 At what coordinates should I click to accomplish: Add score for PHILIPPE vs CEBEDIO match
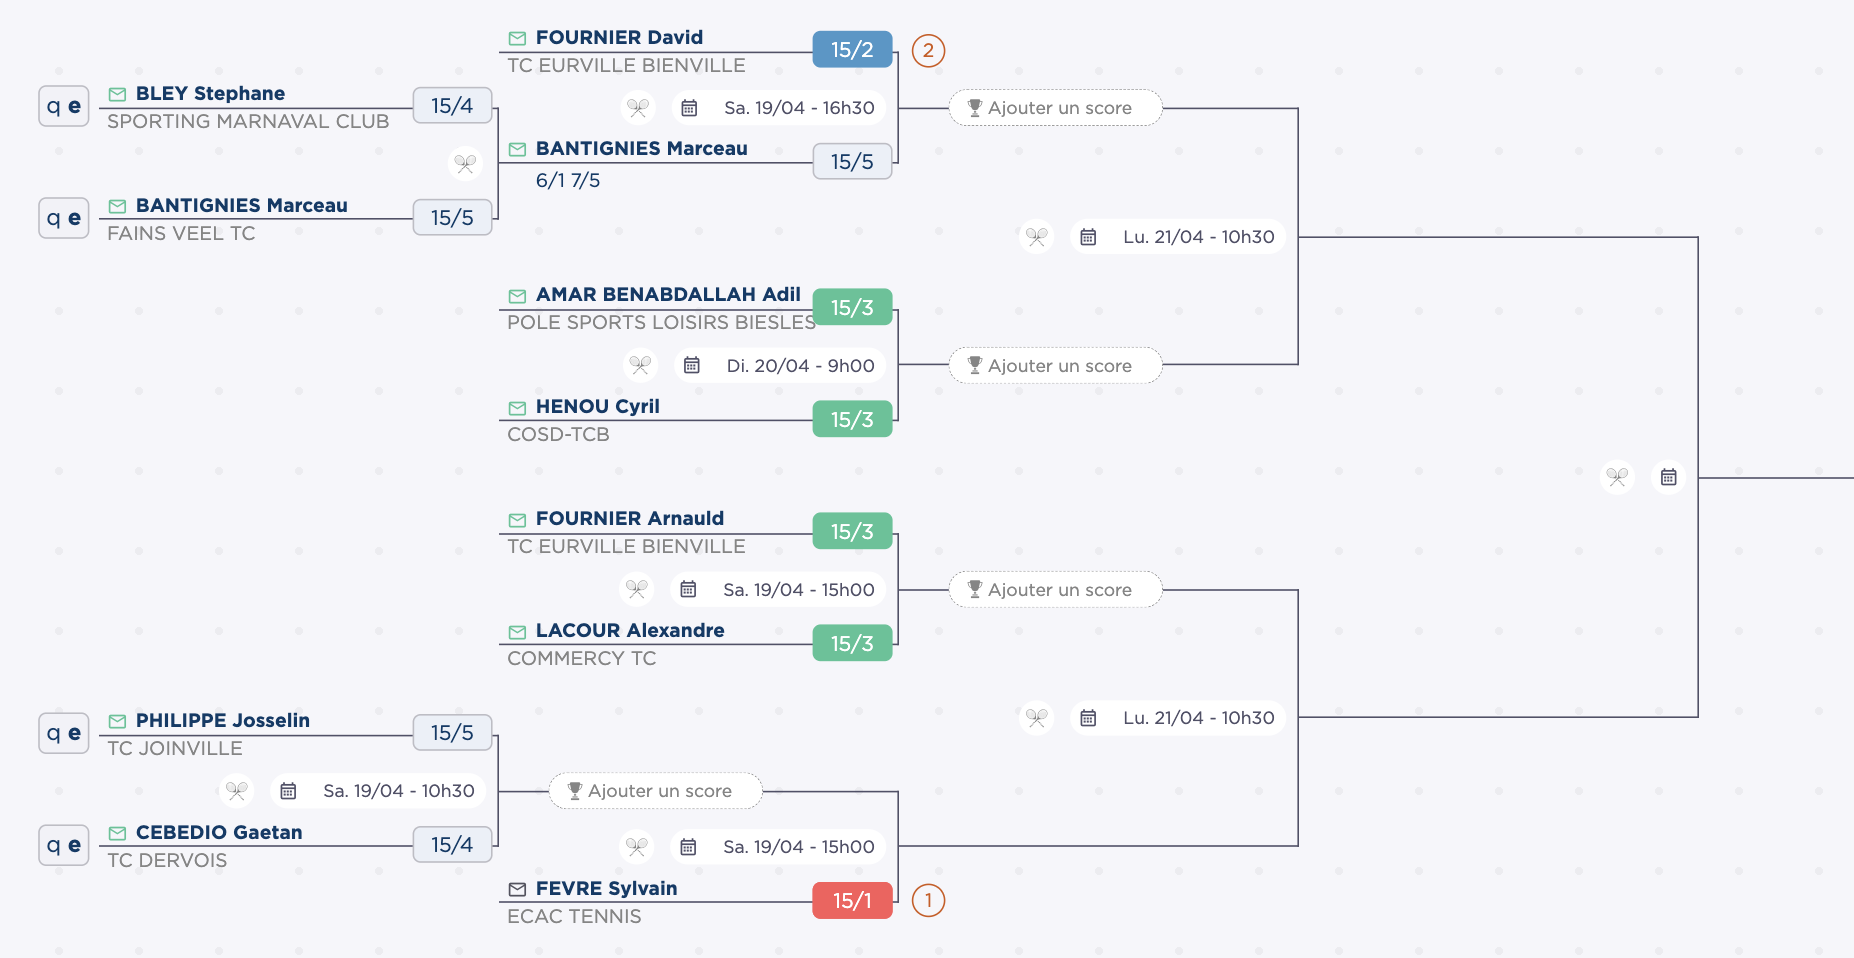[x=655, y=791]
